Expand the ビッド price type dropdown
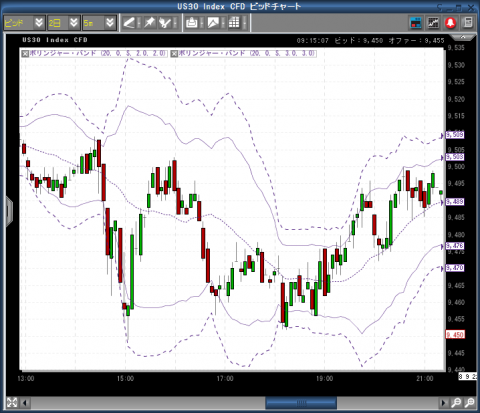 (x=39, y=23)
